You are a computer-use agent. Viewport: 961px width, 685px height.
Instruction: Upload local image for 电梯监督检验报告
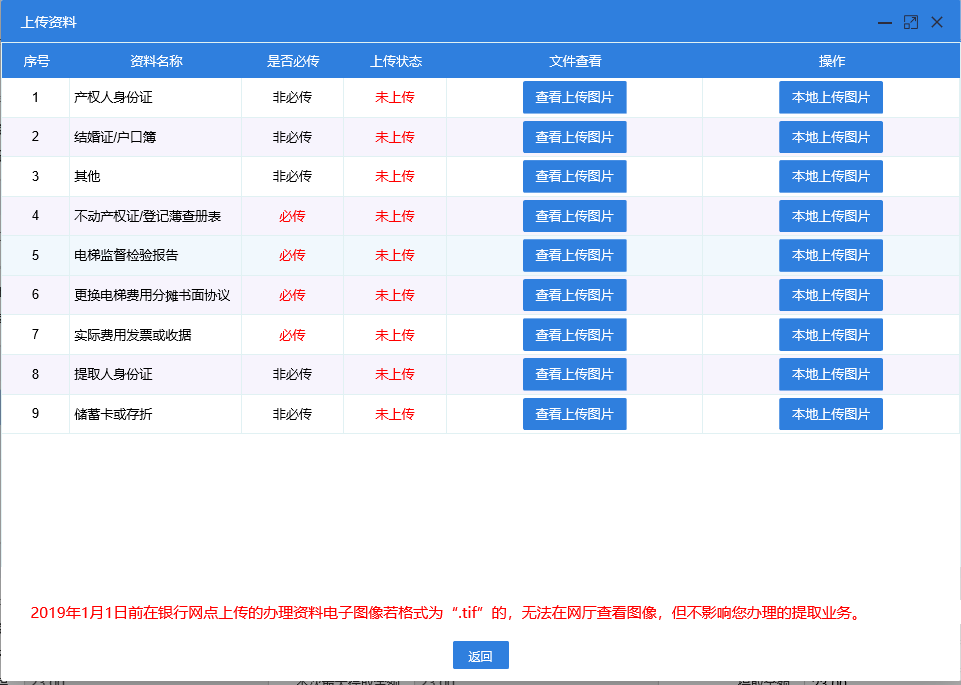(830, 255)
